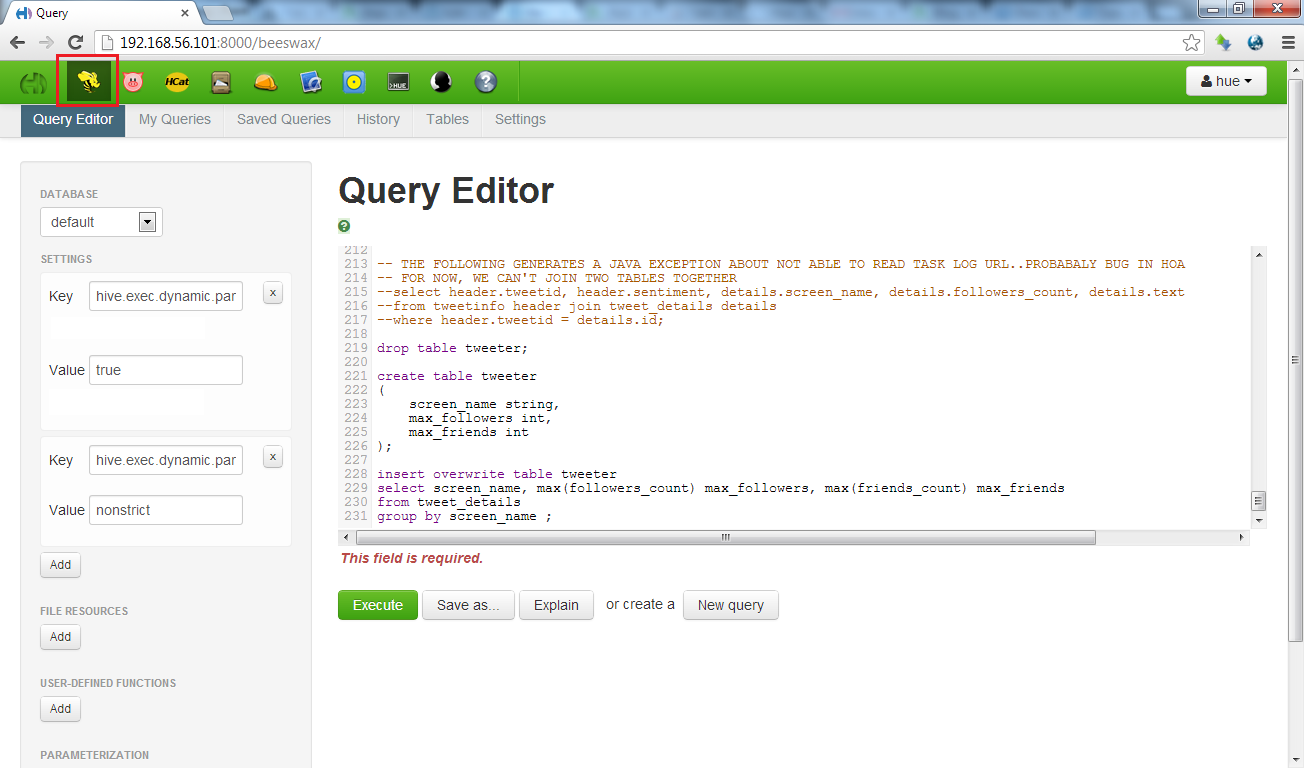Screen dimensions: 1304x768
Task: Click the browser back arrow
Action: click(17, 43)
